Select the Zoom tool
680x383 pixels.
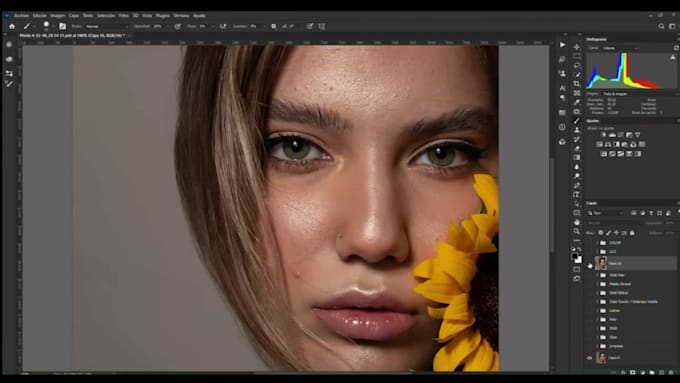pyautogui.click(x=576, y=231)
